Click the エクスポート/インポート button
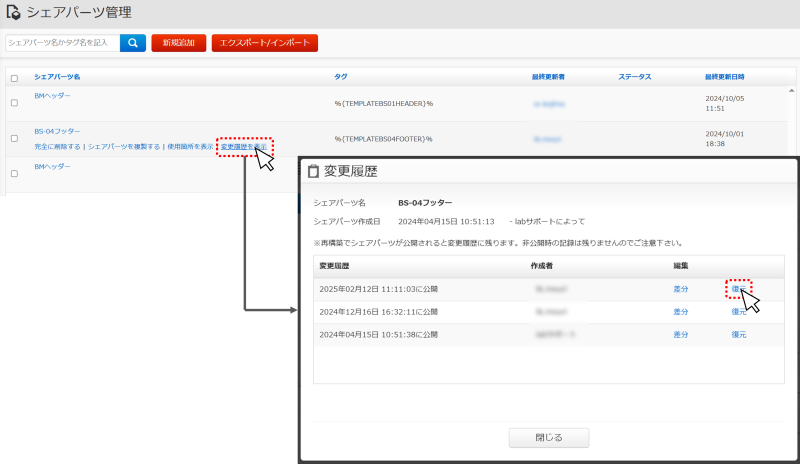This screenshot has width=800, height=464. tap(265, 43)
